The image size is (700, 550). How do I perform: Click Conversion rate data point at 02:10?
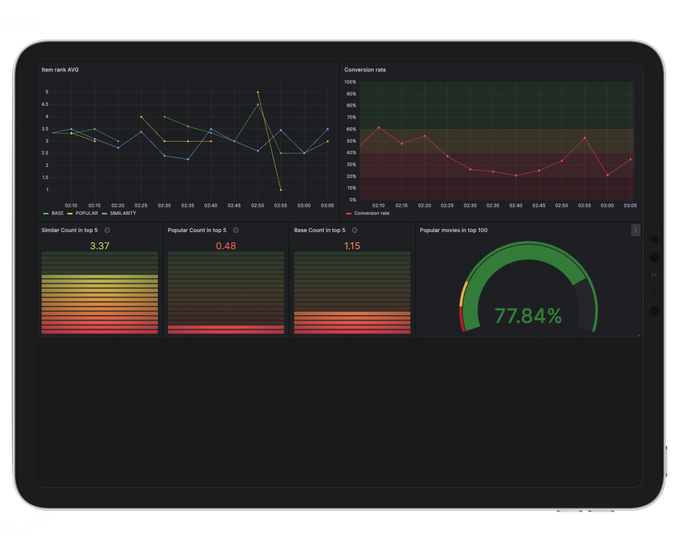pos(378,127)
